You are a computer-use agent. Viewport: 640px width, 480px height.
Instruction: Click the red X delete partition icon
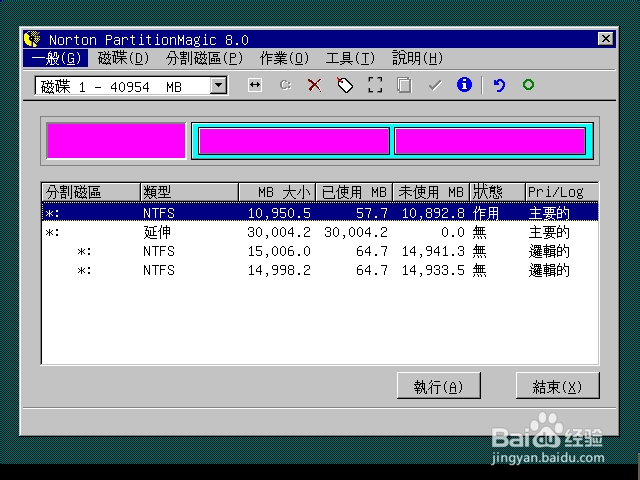[314, 85]
